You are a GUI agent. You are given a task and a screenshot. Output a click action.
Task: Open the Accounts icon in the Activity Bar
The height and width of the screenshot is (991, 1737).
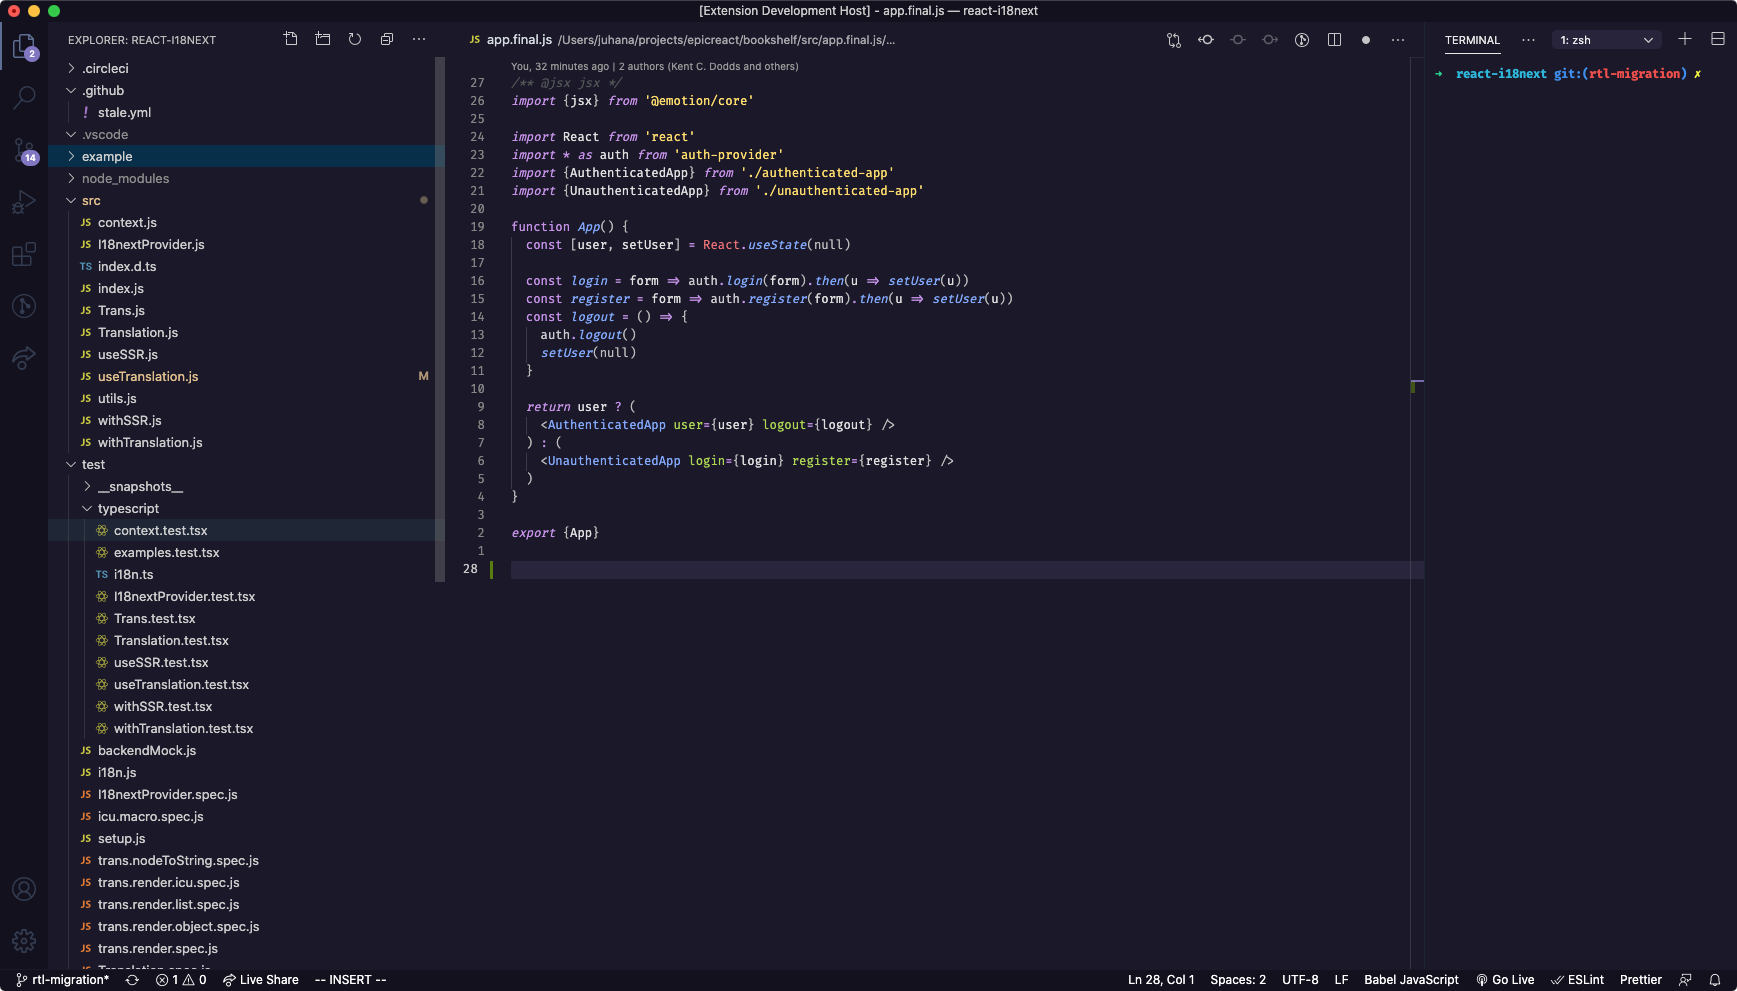pyautogui.click(x=24, y=888)
